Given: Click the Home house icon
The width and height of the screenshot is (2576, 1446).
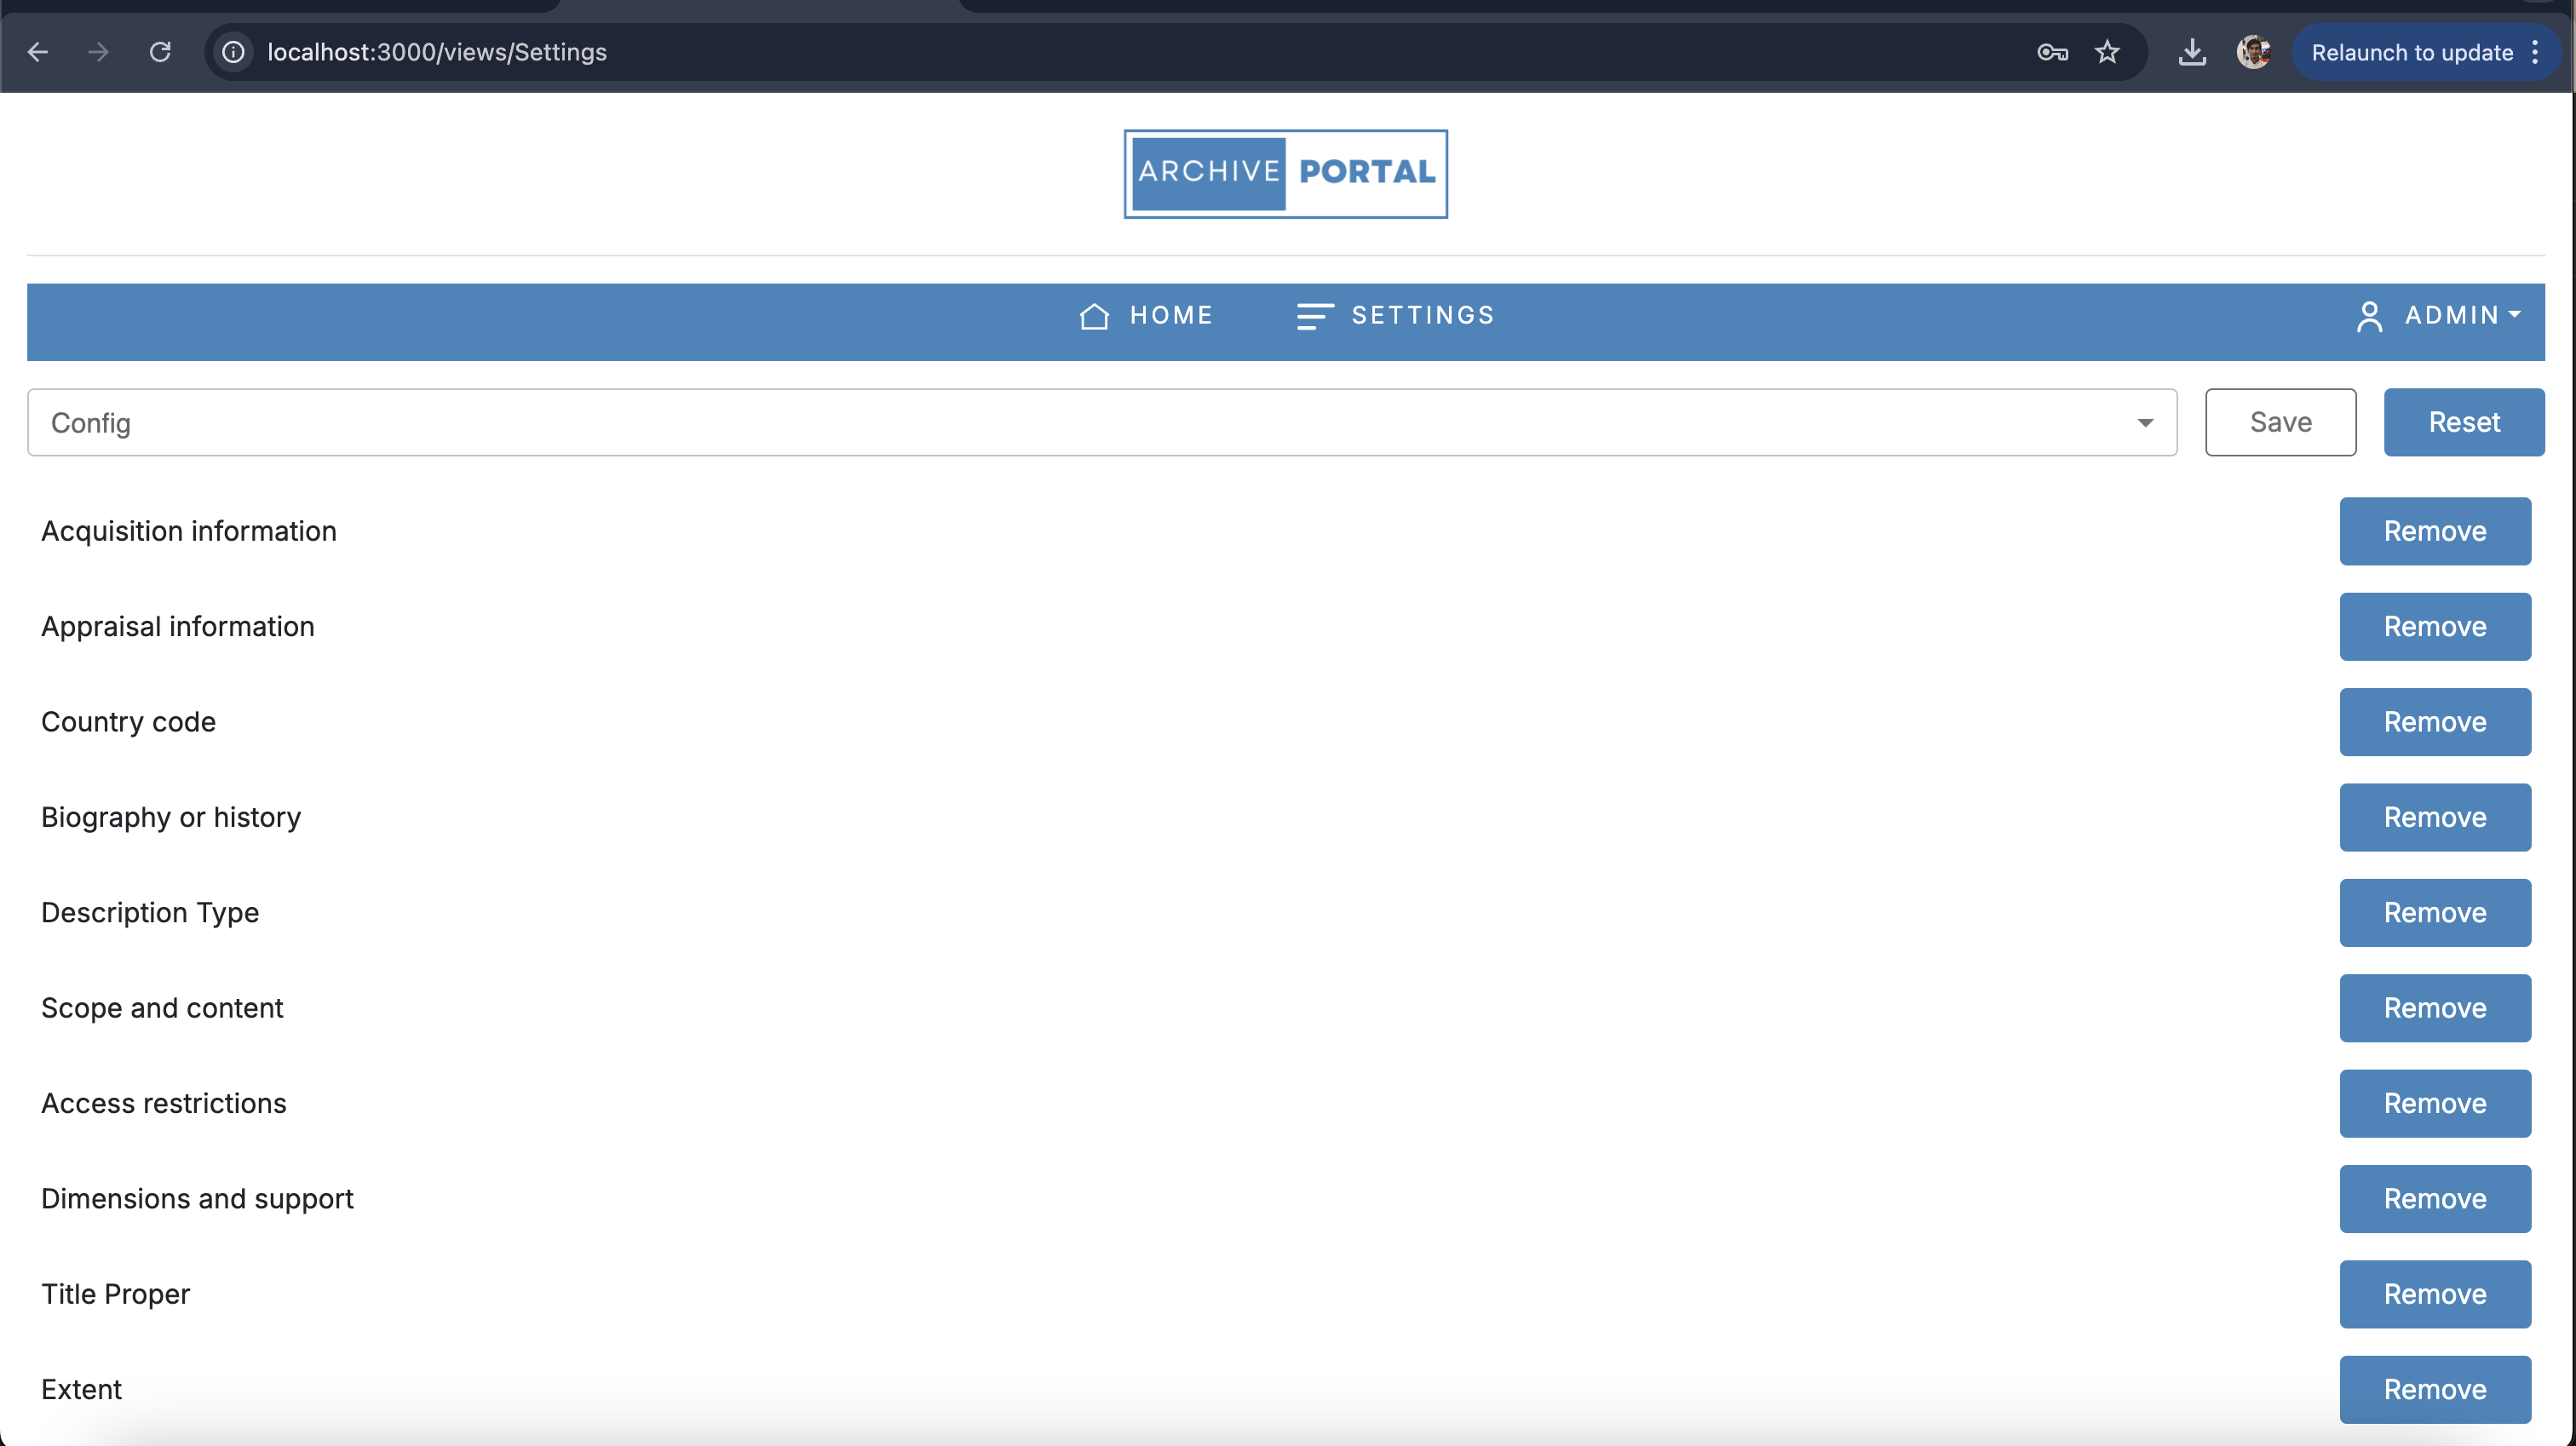Looking at the screenshot, I should pos(1094,316).
